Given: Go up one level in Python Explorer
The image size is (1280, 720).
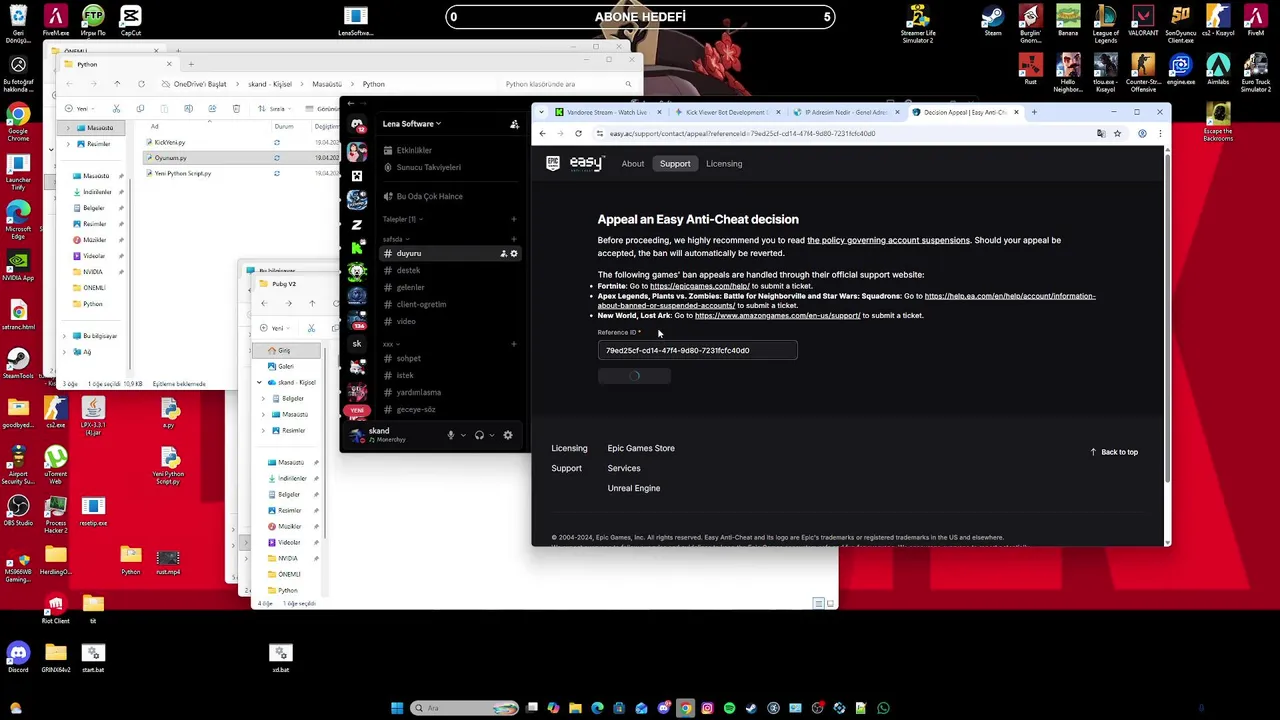Looking at the screenshot, I should click(117, 84).
